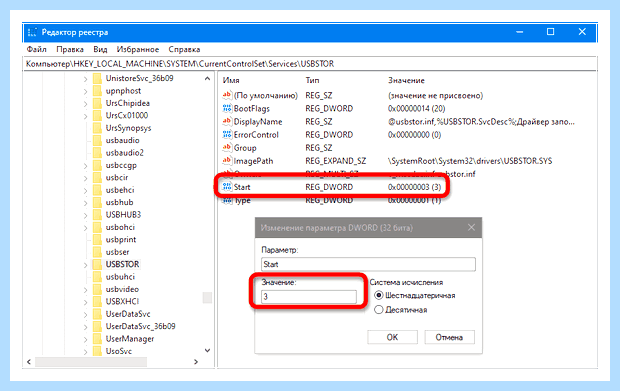Click the UrsSynopsys folder icon
The width and height of the screenshot is (620, 391).
coord(97,128)
